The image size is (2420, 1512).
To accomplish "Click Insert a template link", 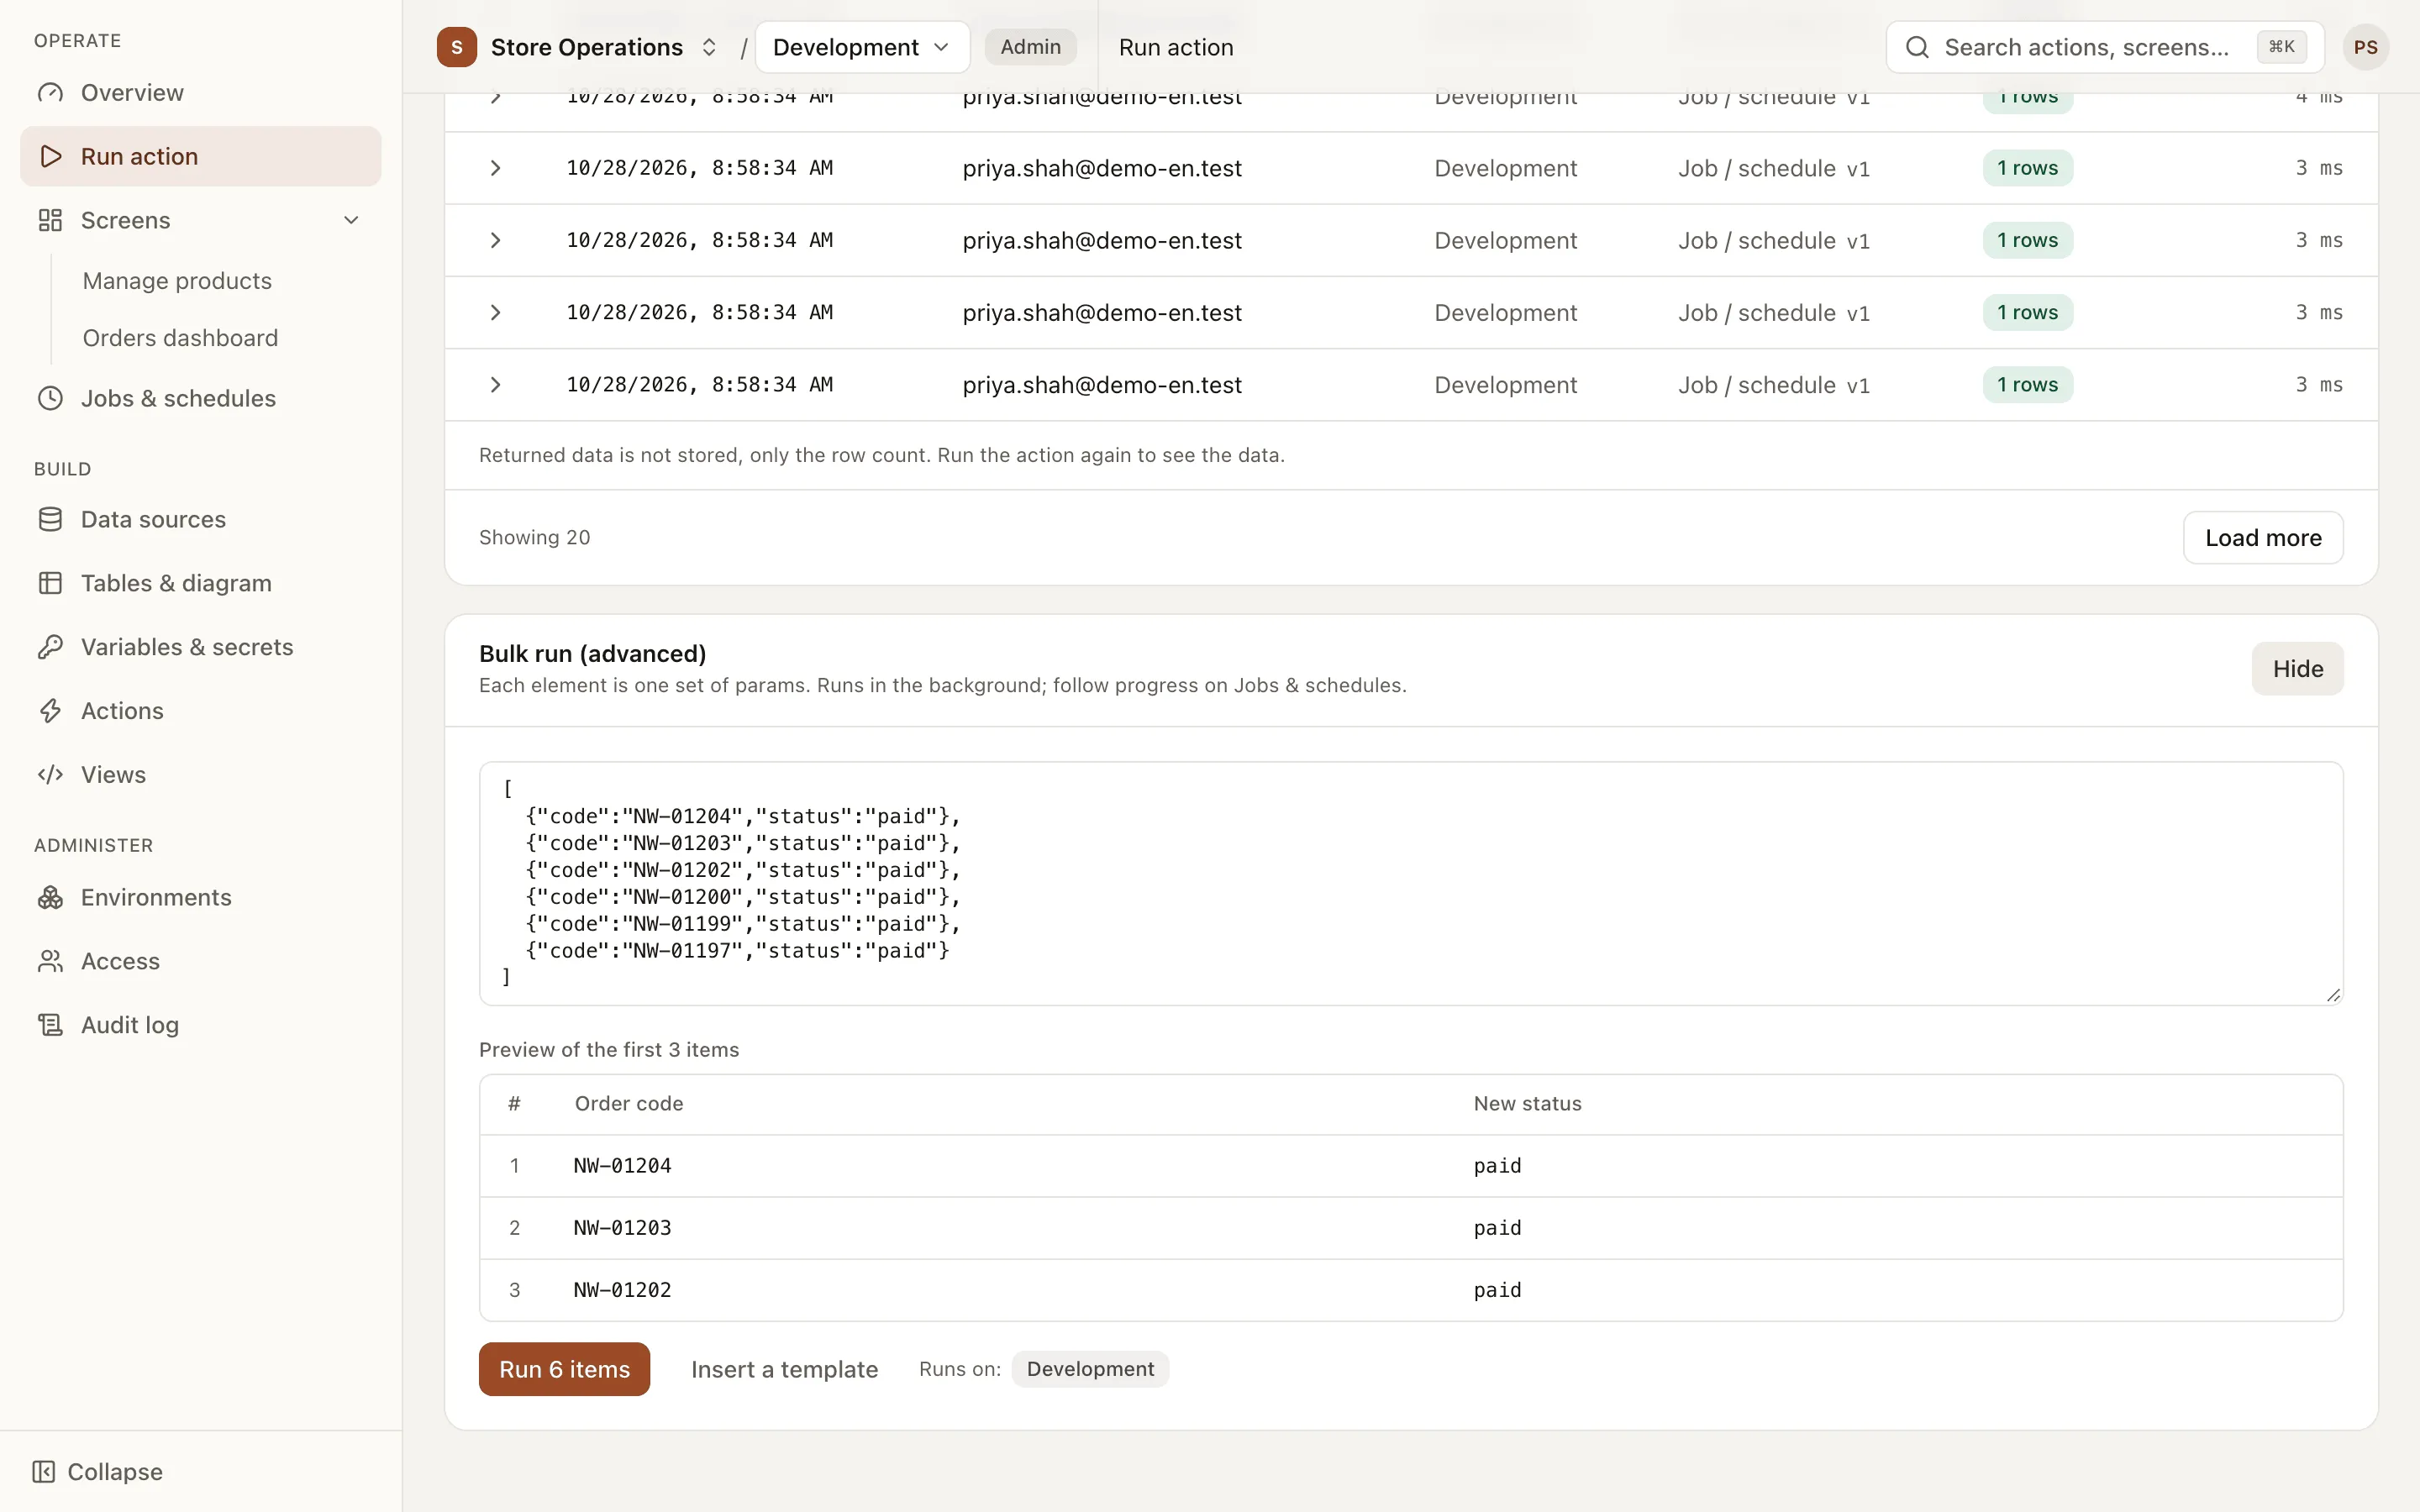I will pos(784,1369).
